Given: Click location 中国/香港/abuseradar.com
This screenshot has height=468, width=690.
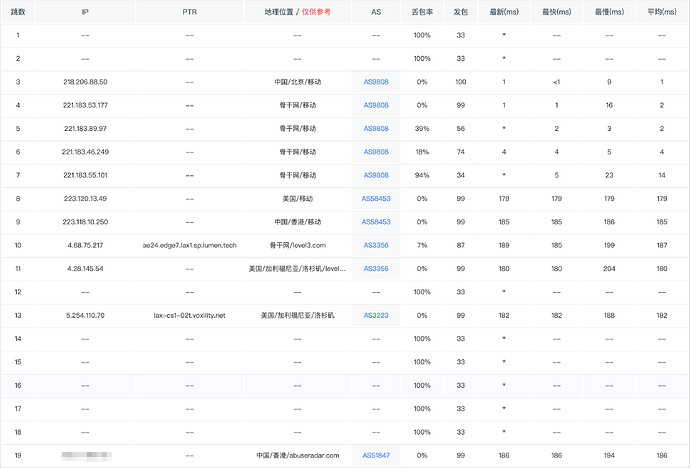Looking at the screenshot, I should click(297, 455).
